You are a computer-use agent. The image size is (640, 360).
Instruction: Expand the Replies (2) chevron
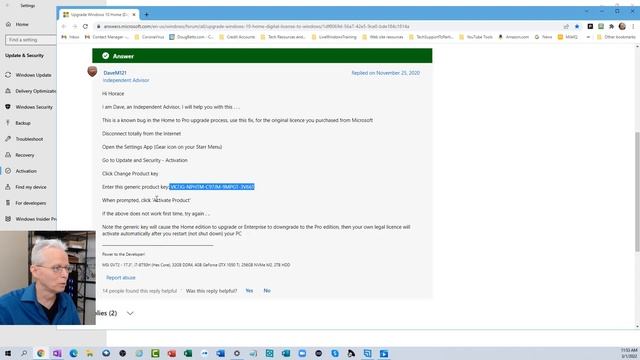[130, 313]
